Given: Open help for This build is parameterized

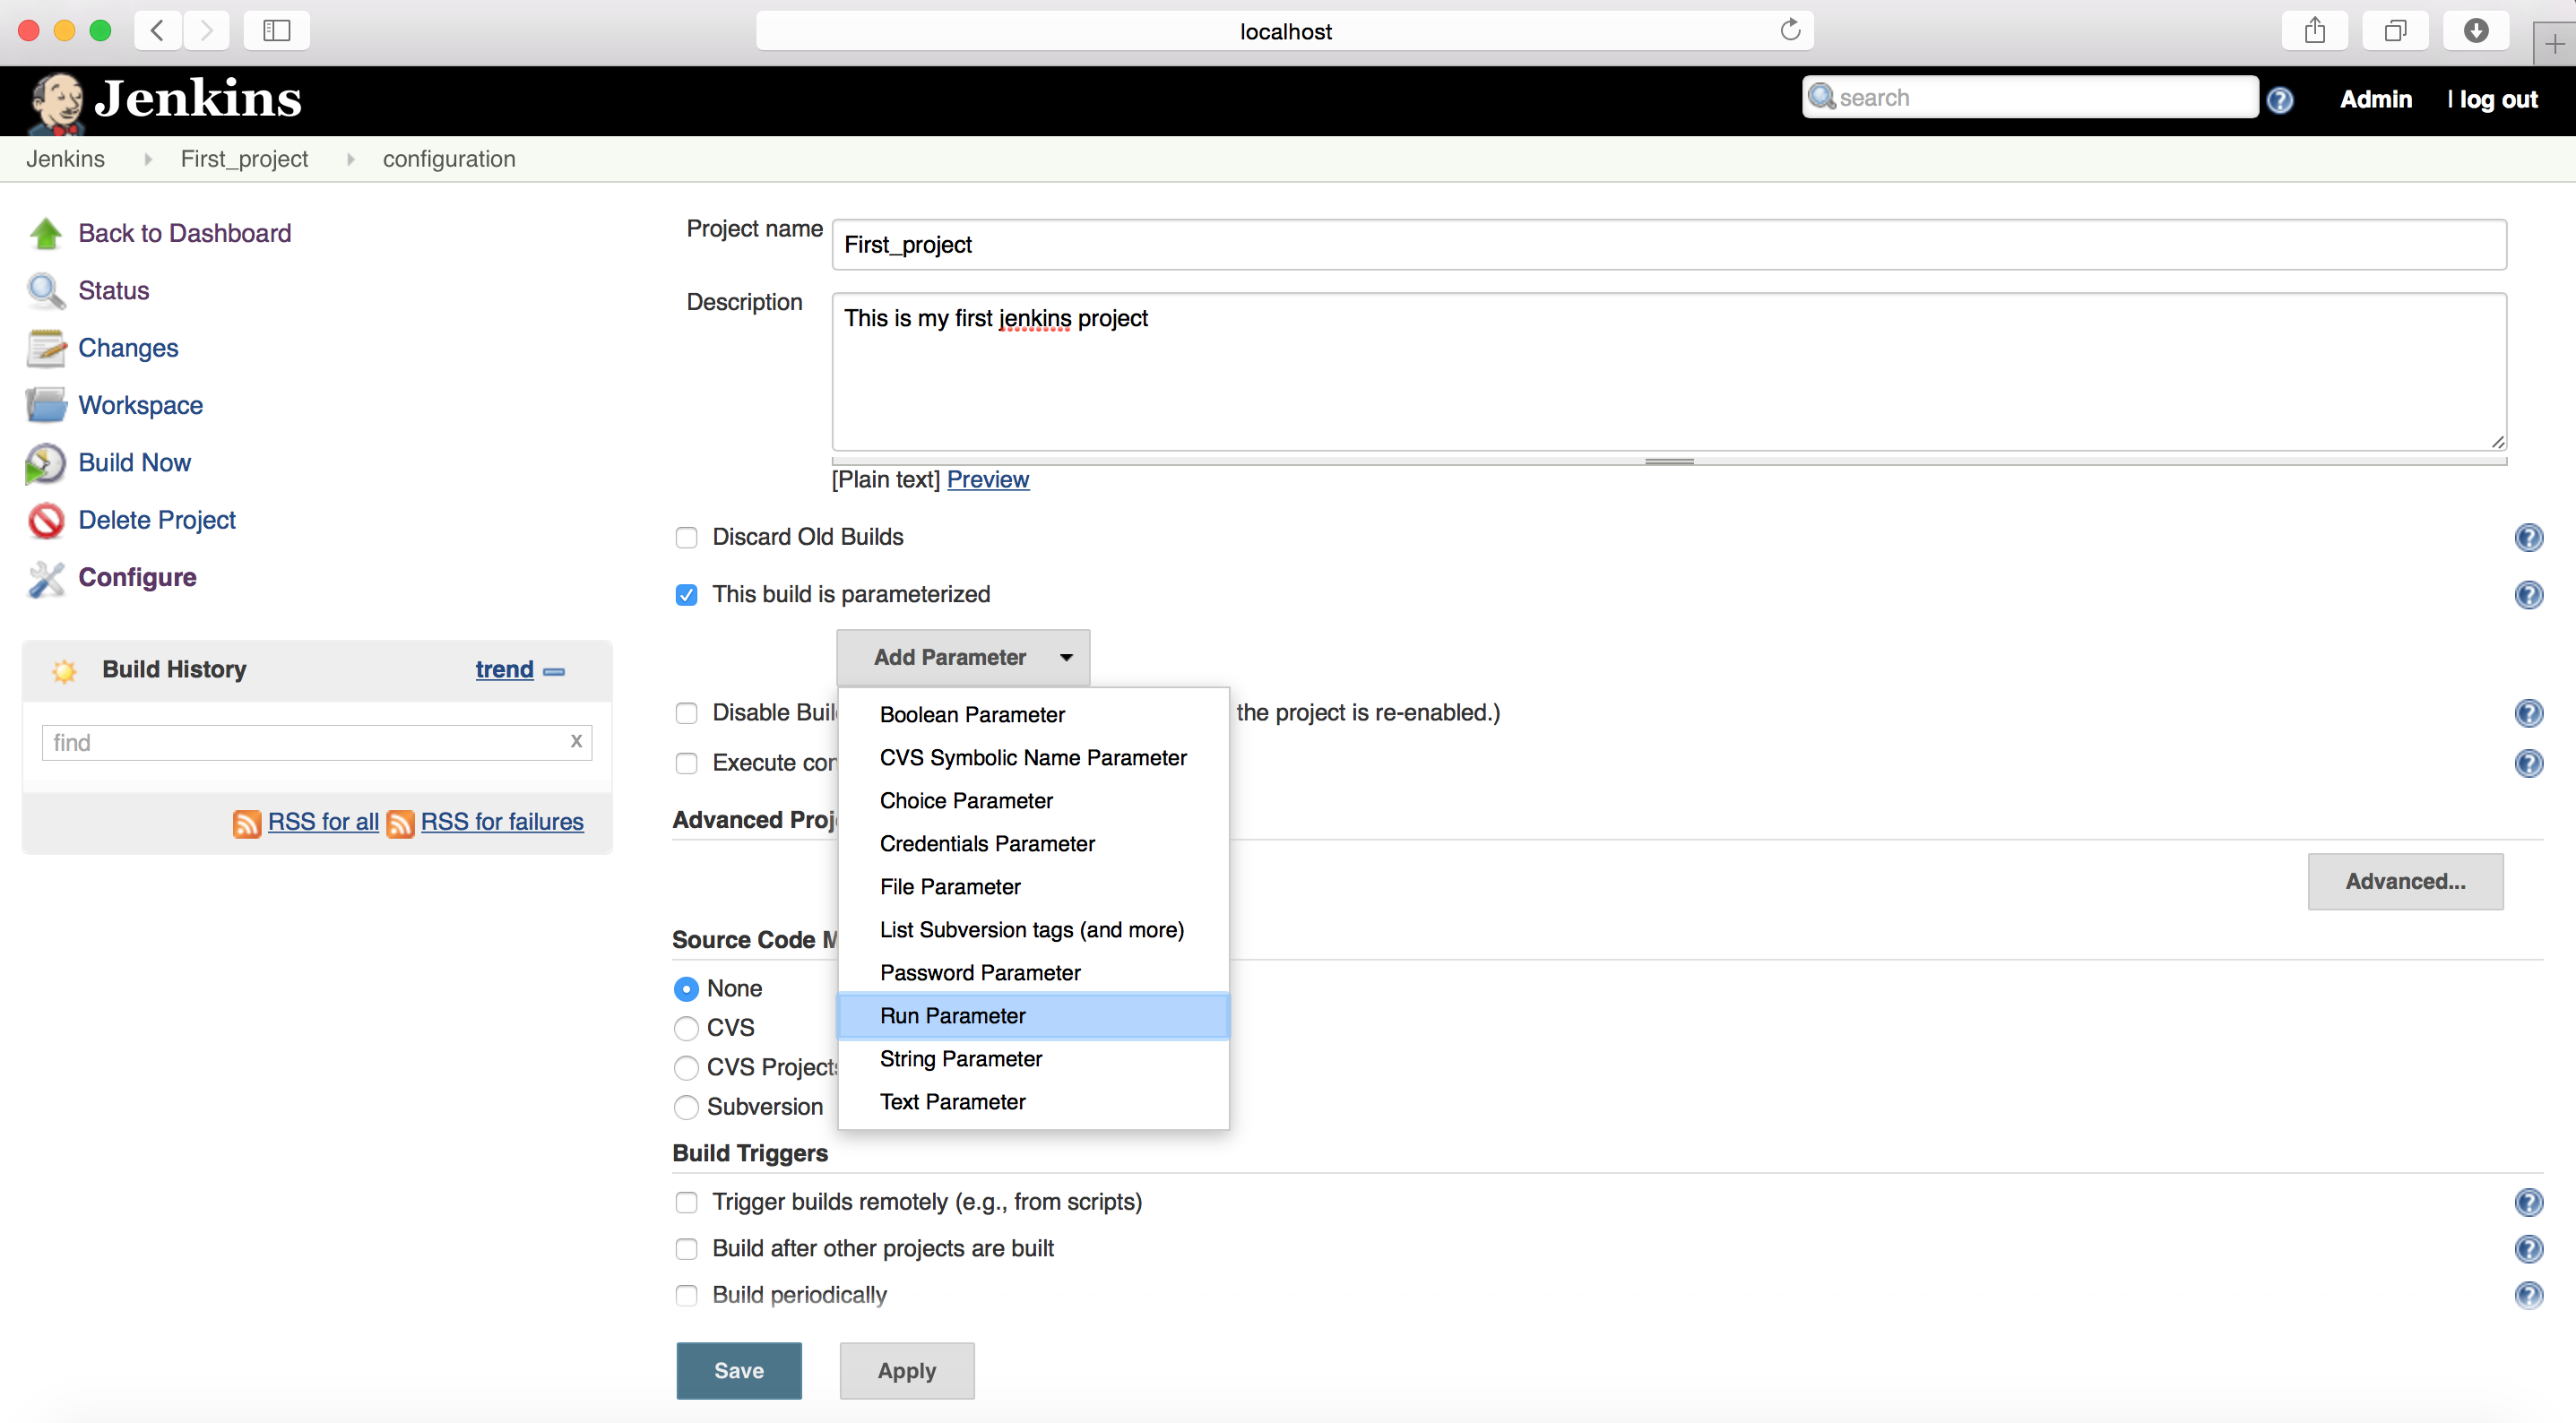Looking at the screenshot, I should click(x=2528, y=595).
